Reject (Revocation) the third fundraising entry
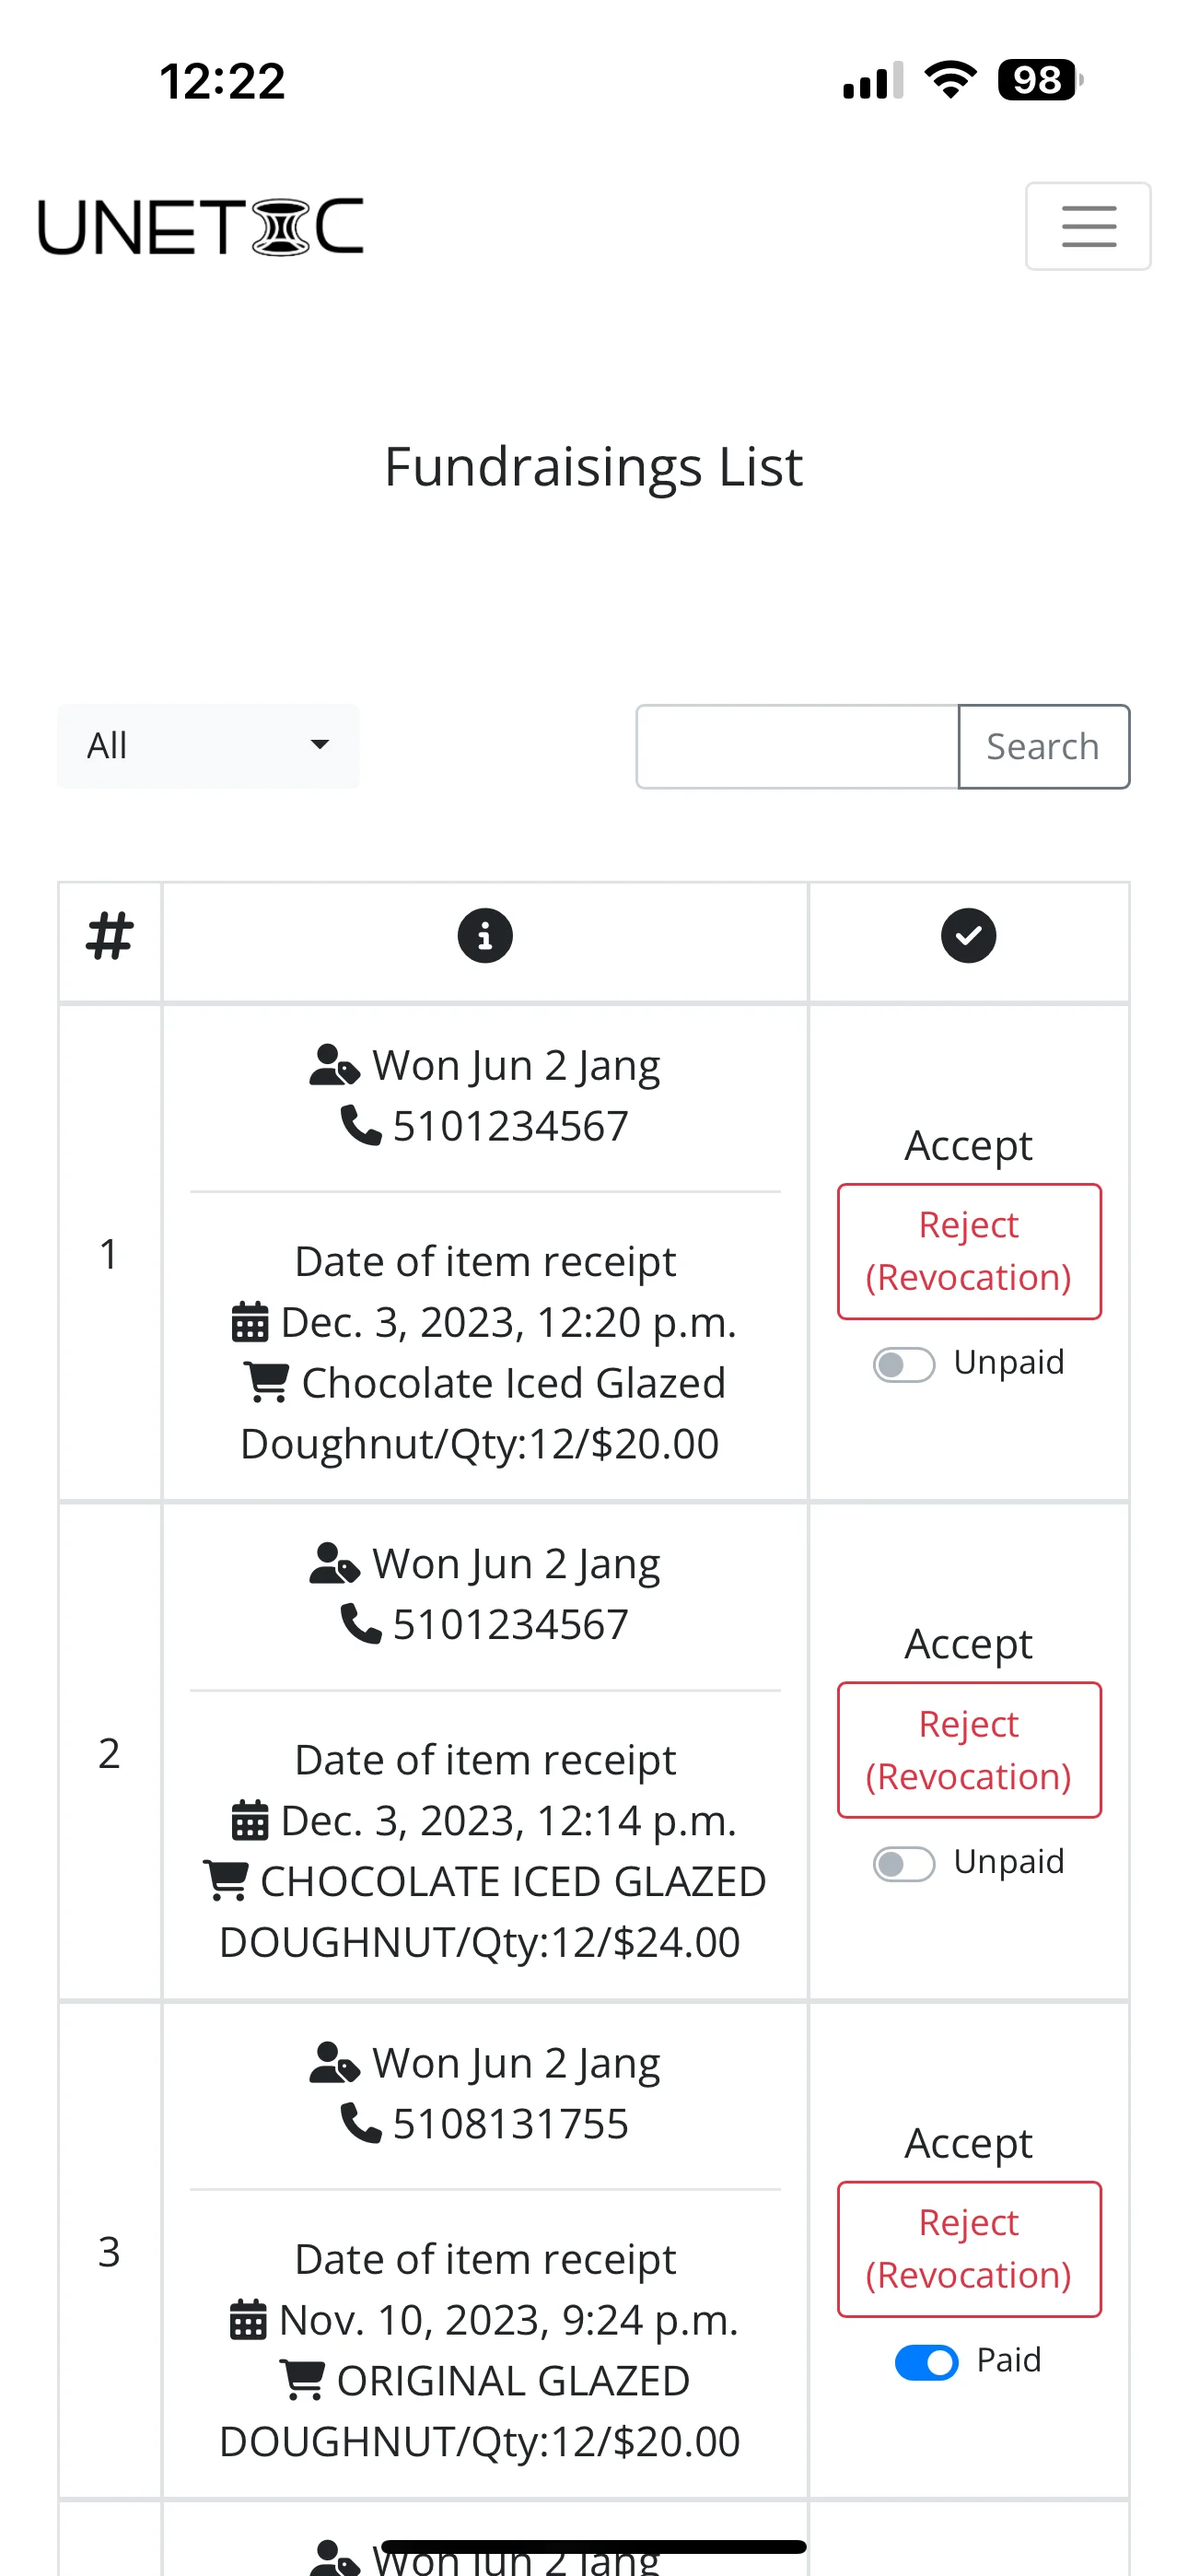 (x=969, y=2249)
